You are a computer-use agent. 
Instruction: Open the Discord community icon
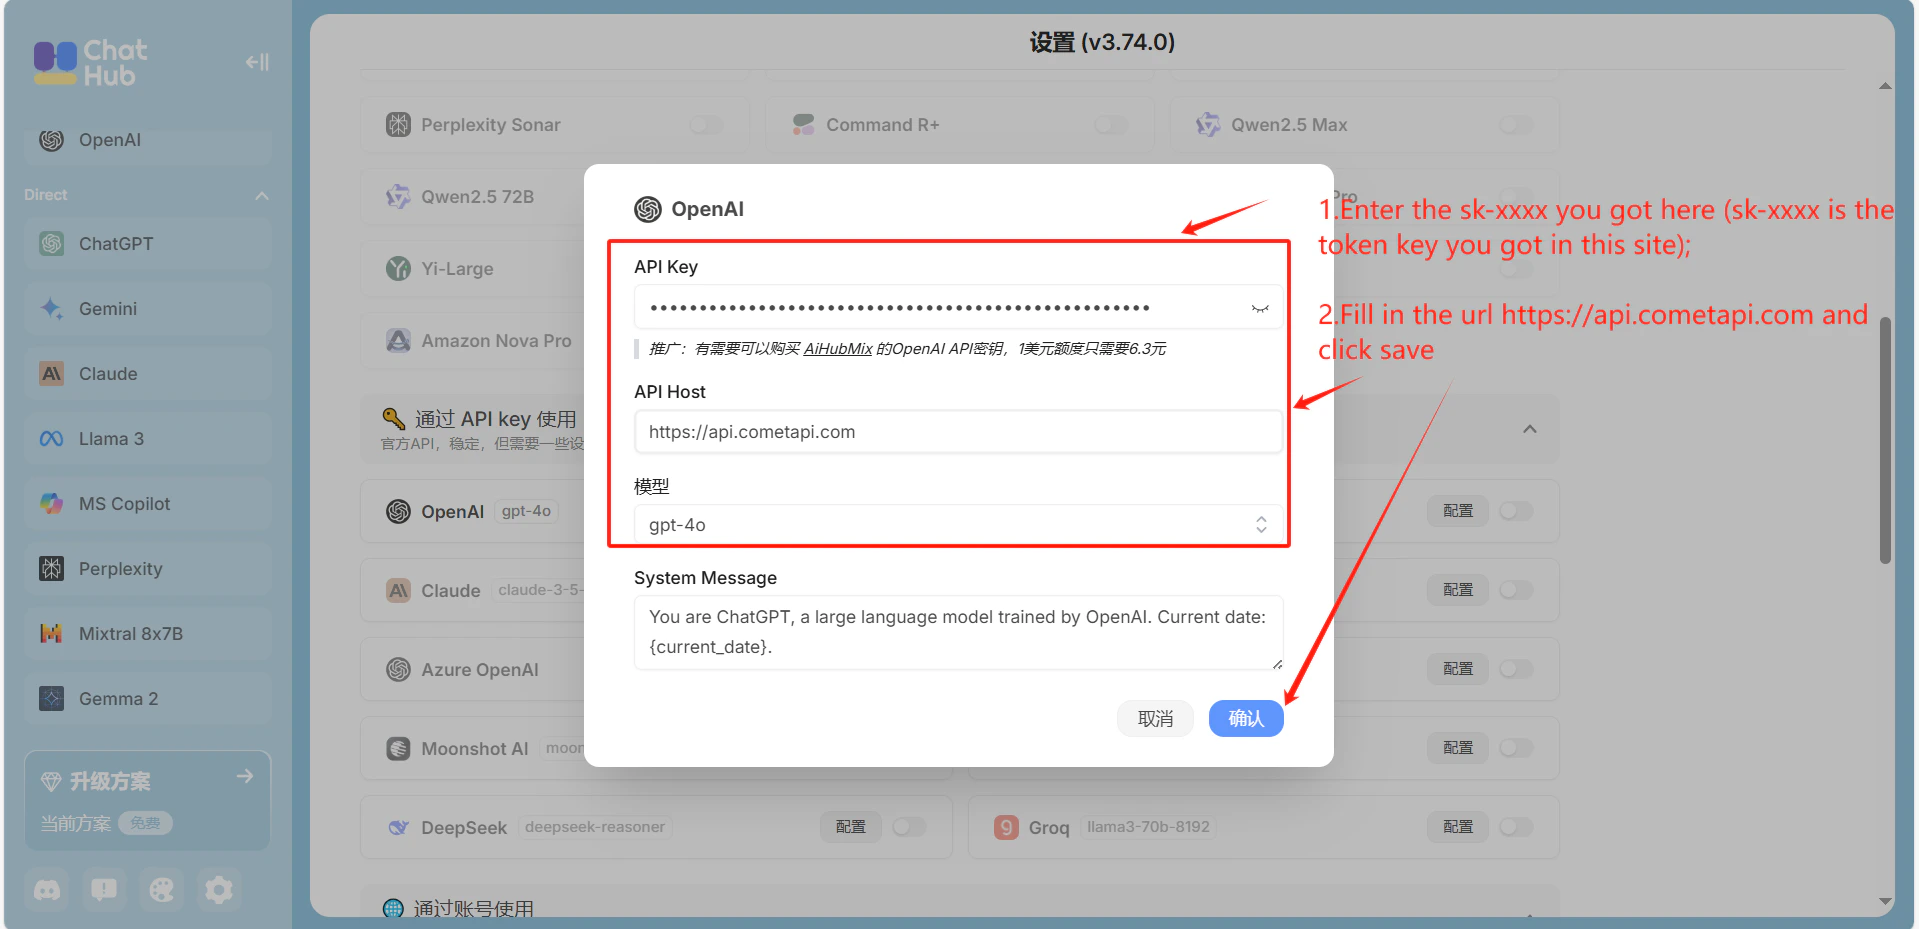[47, 890]
